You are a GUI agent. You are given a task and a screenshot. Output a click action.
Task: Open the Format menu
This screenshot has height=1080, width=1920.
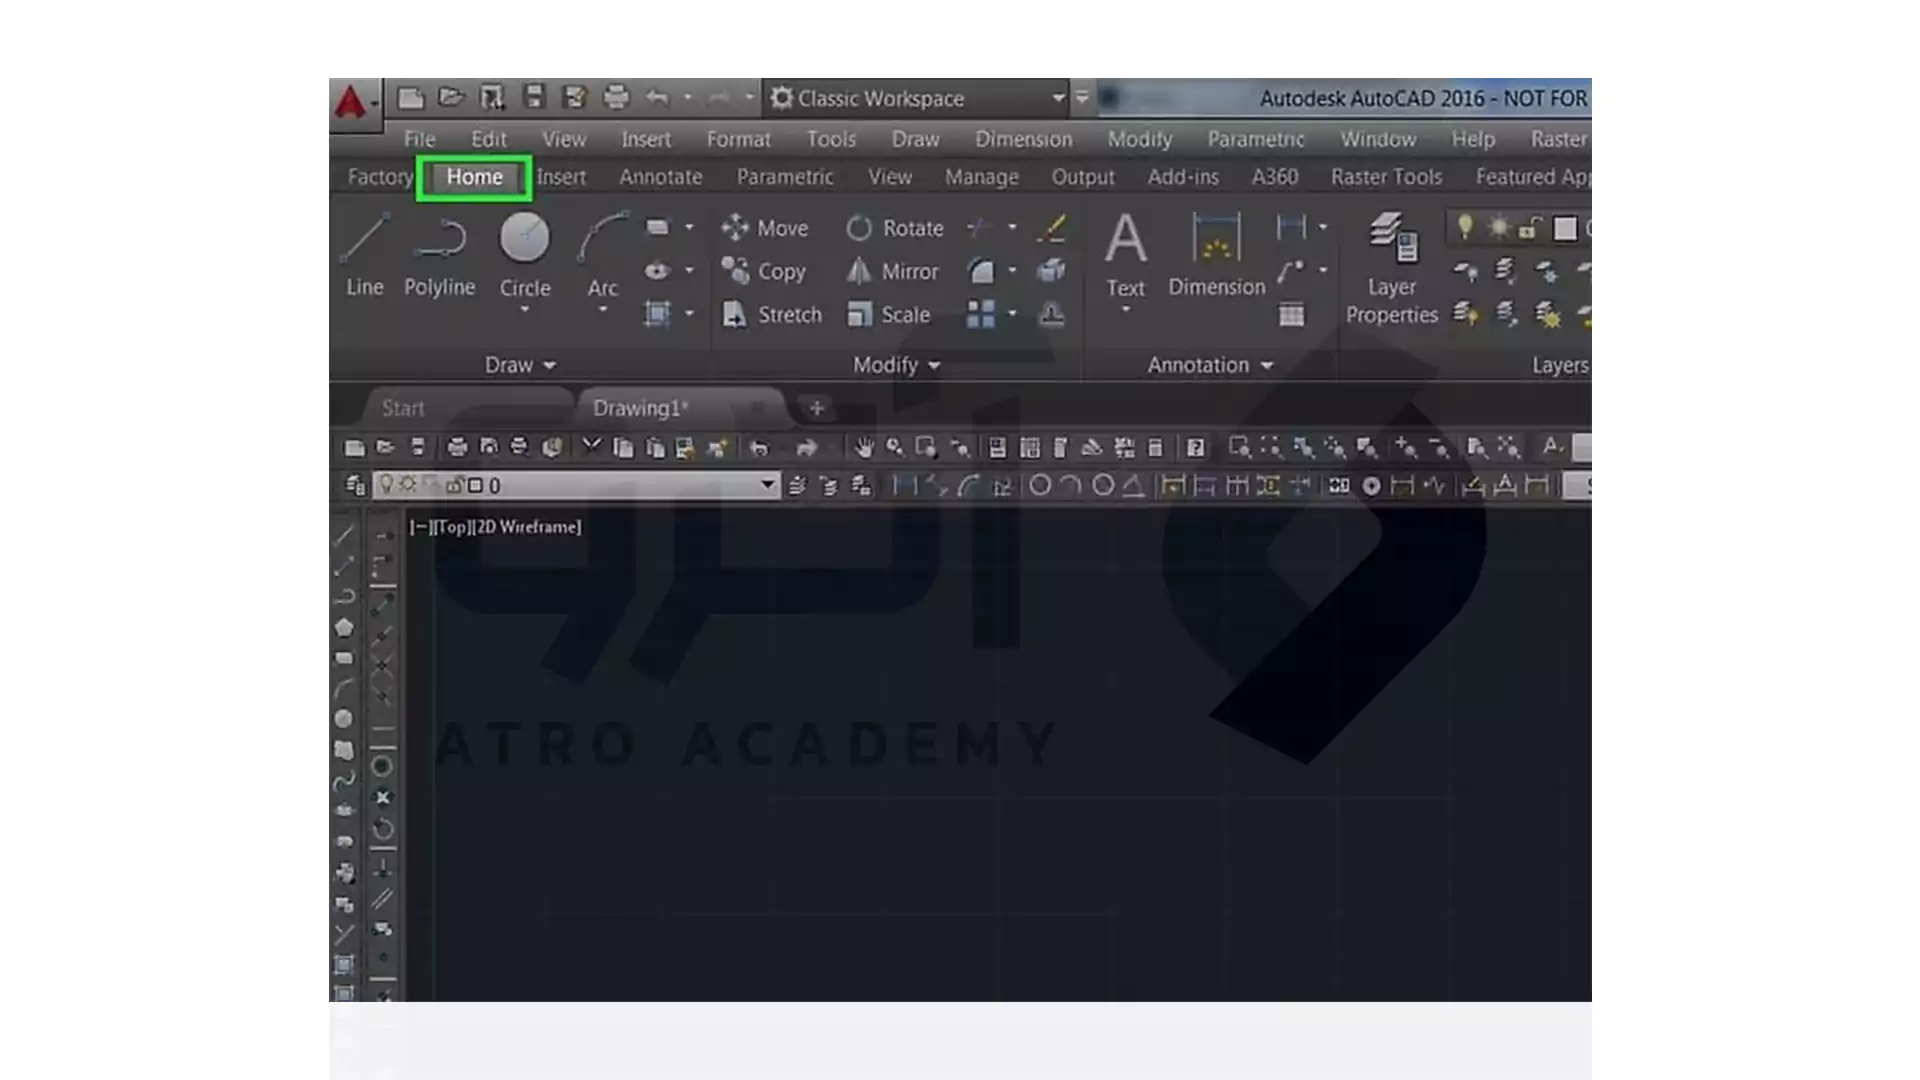pyautogui.click(x=738, y=139)
